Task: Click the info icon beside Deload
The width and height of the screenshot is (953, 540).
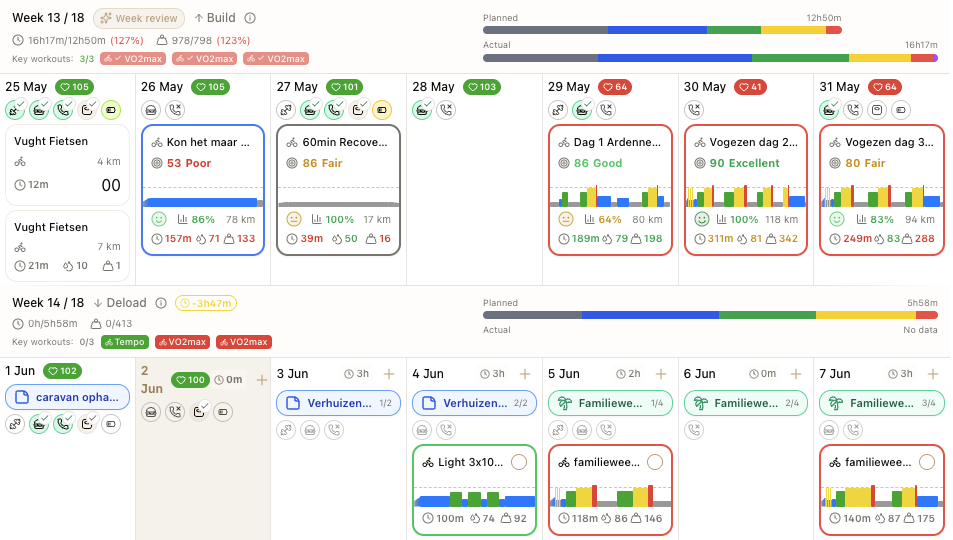Action: point(161,303)
